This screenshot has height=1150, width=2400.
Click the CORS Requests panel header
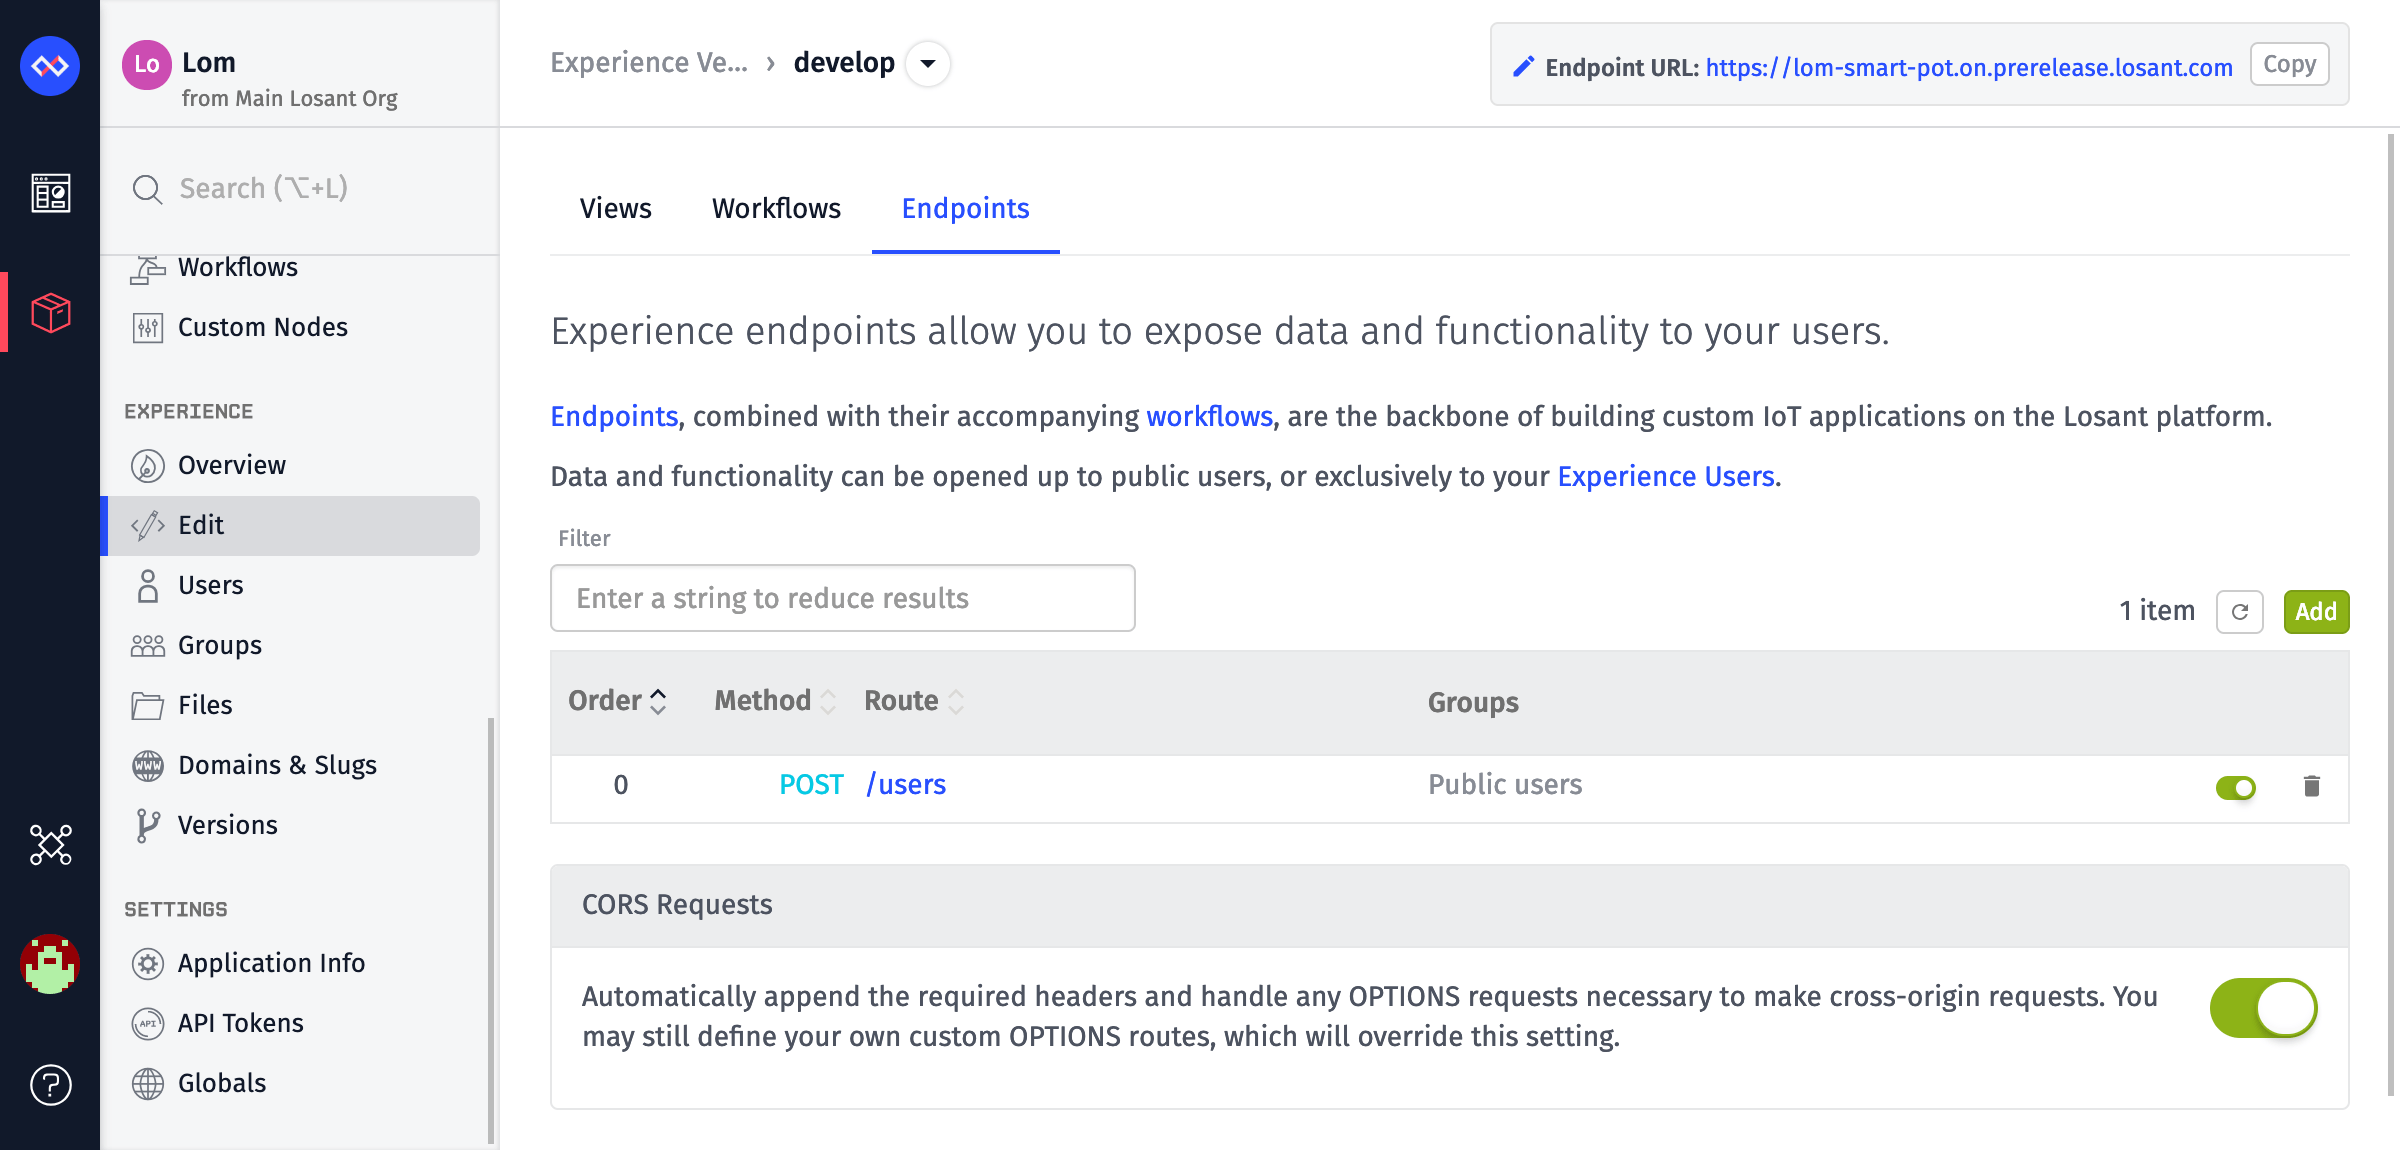1449,905
